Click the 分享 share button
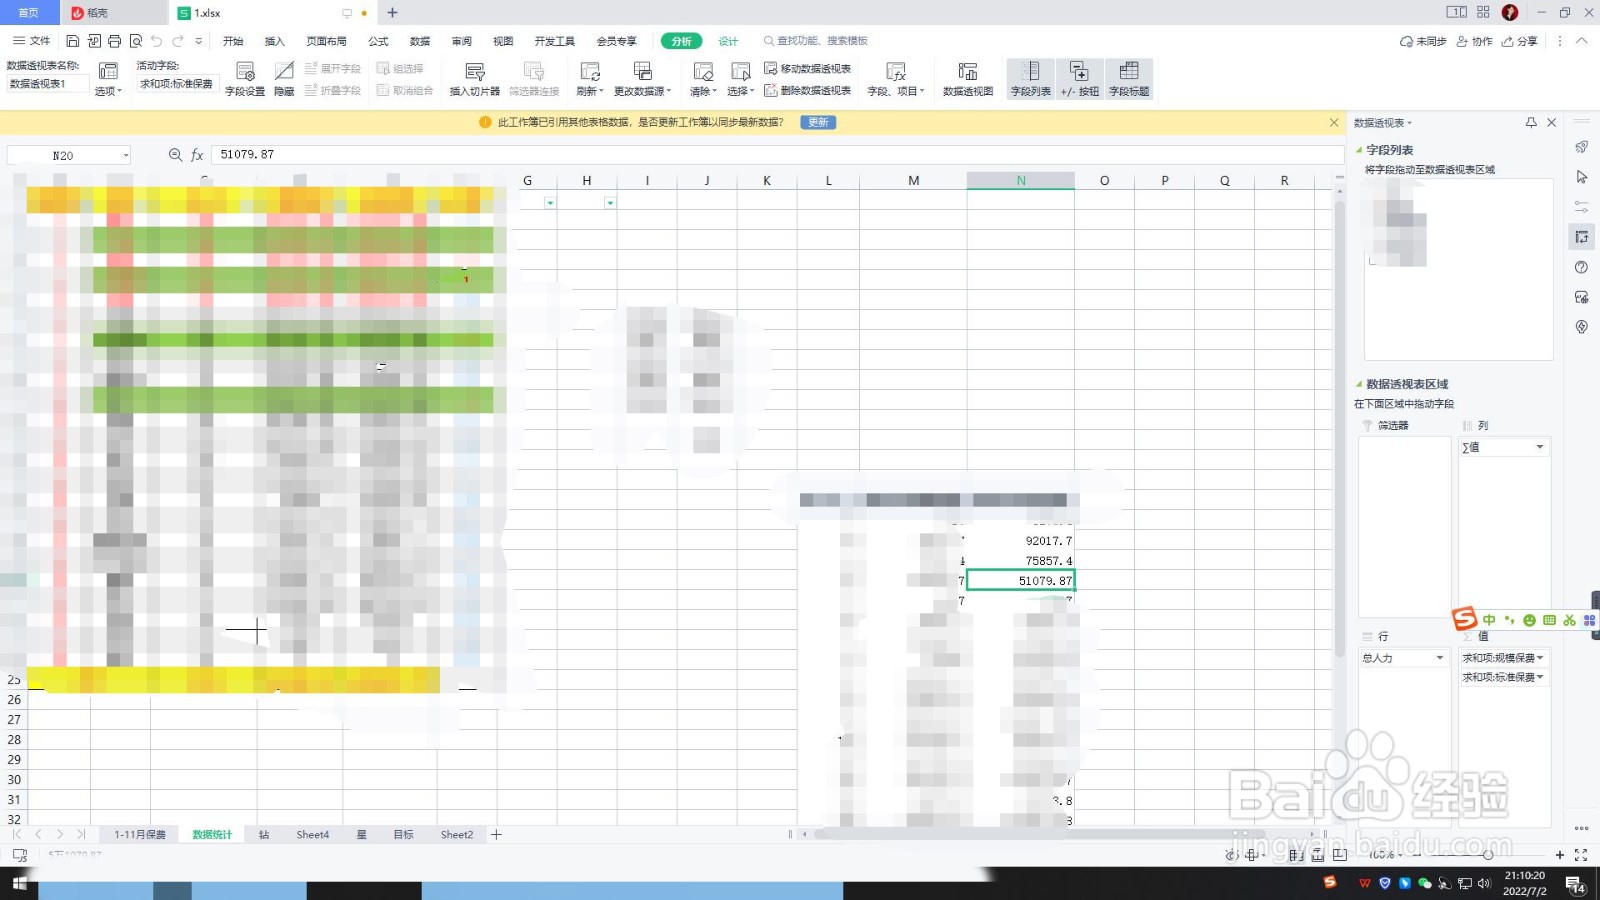Screen dimensions: 1600x900 (1520, 41)
